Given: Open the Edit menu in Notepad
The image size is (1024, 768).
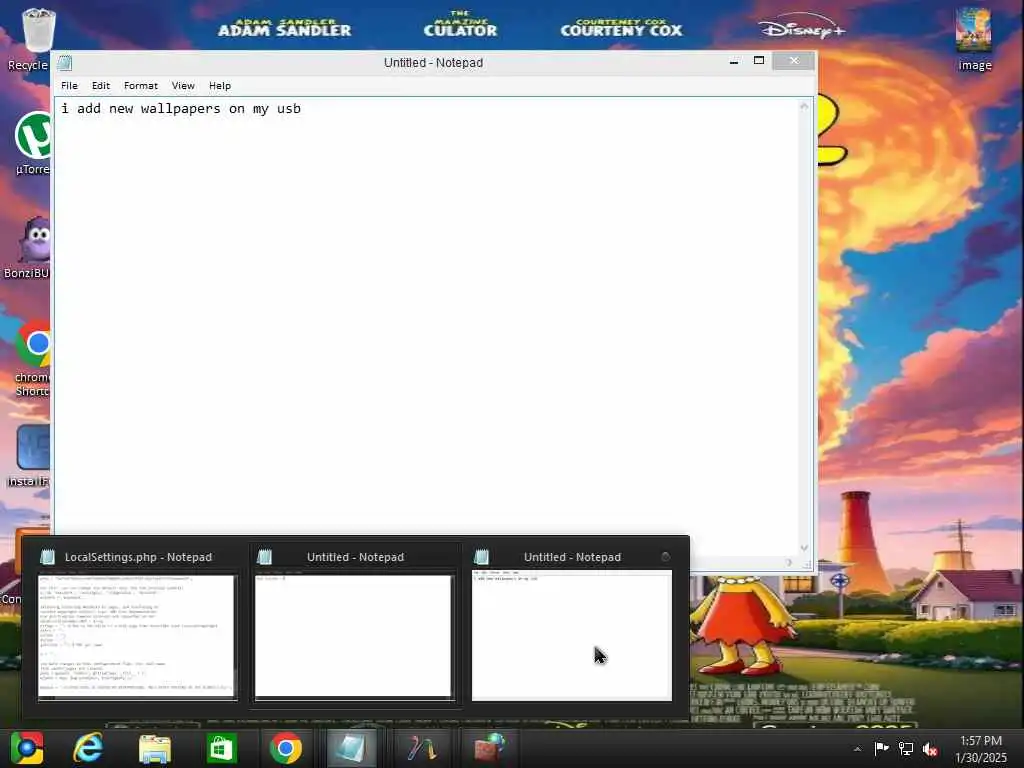Looking at the screenshot, I should point(101,86).
